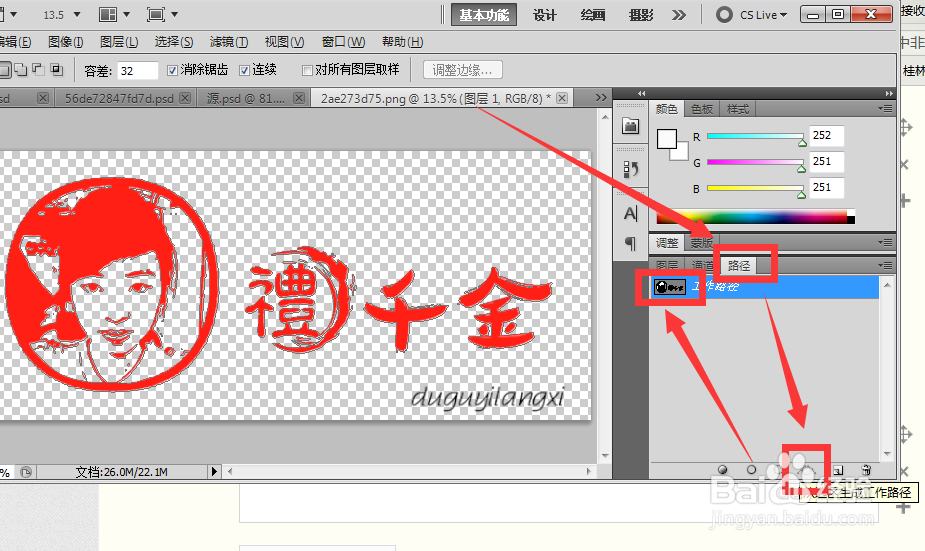This screenshot has width=925, height=551.
Task: Click the Create new path icon
Action: click(x=838, y=470)
